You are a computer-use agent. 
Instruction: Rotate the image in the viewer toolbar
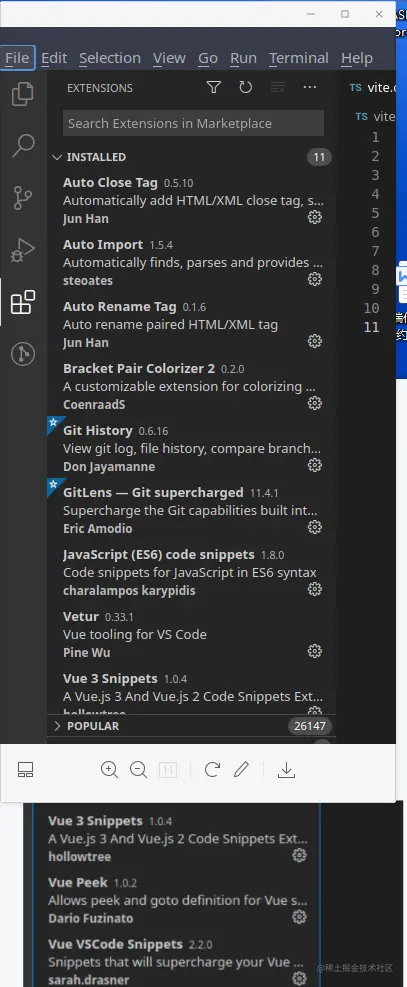click(x=212, y=769)
